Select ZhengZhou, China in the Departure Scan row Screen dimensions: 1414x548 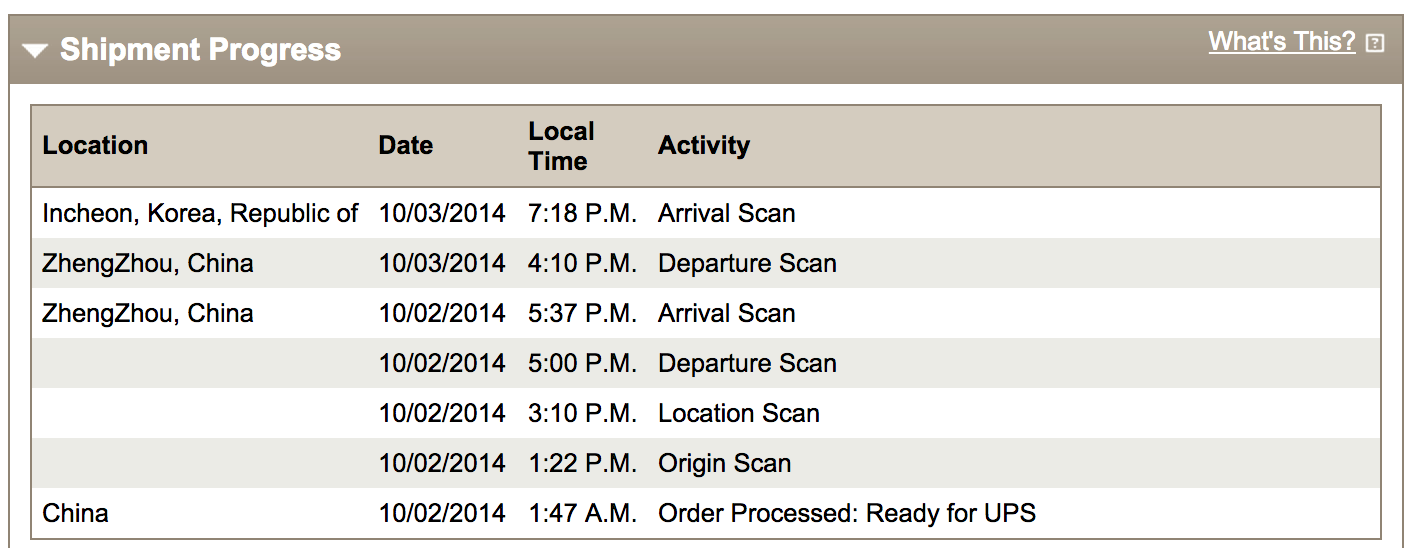pos(148,263)
